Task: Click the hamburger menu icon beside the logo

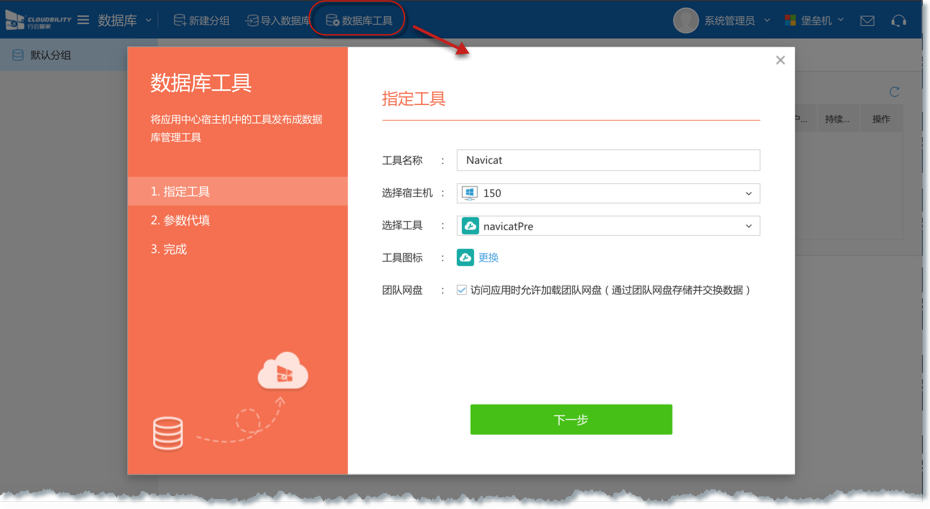Action: (83, 20)
